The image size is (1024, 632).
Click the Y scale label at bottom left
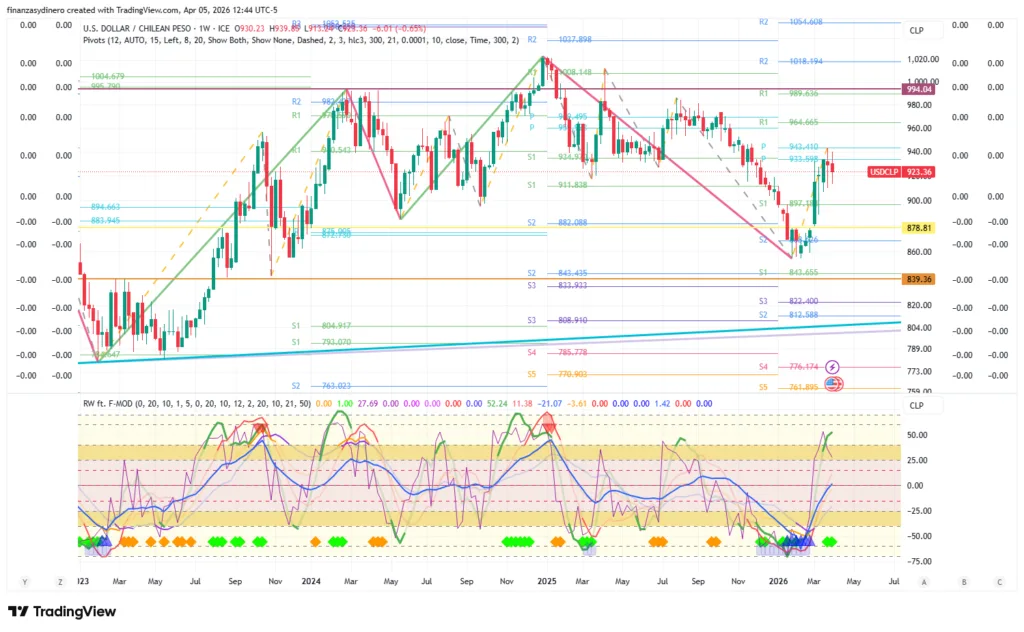[x=24, y=581]
